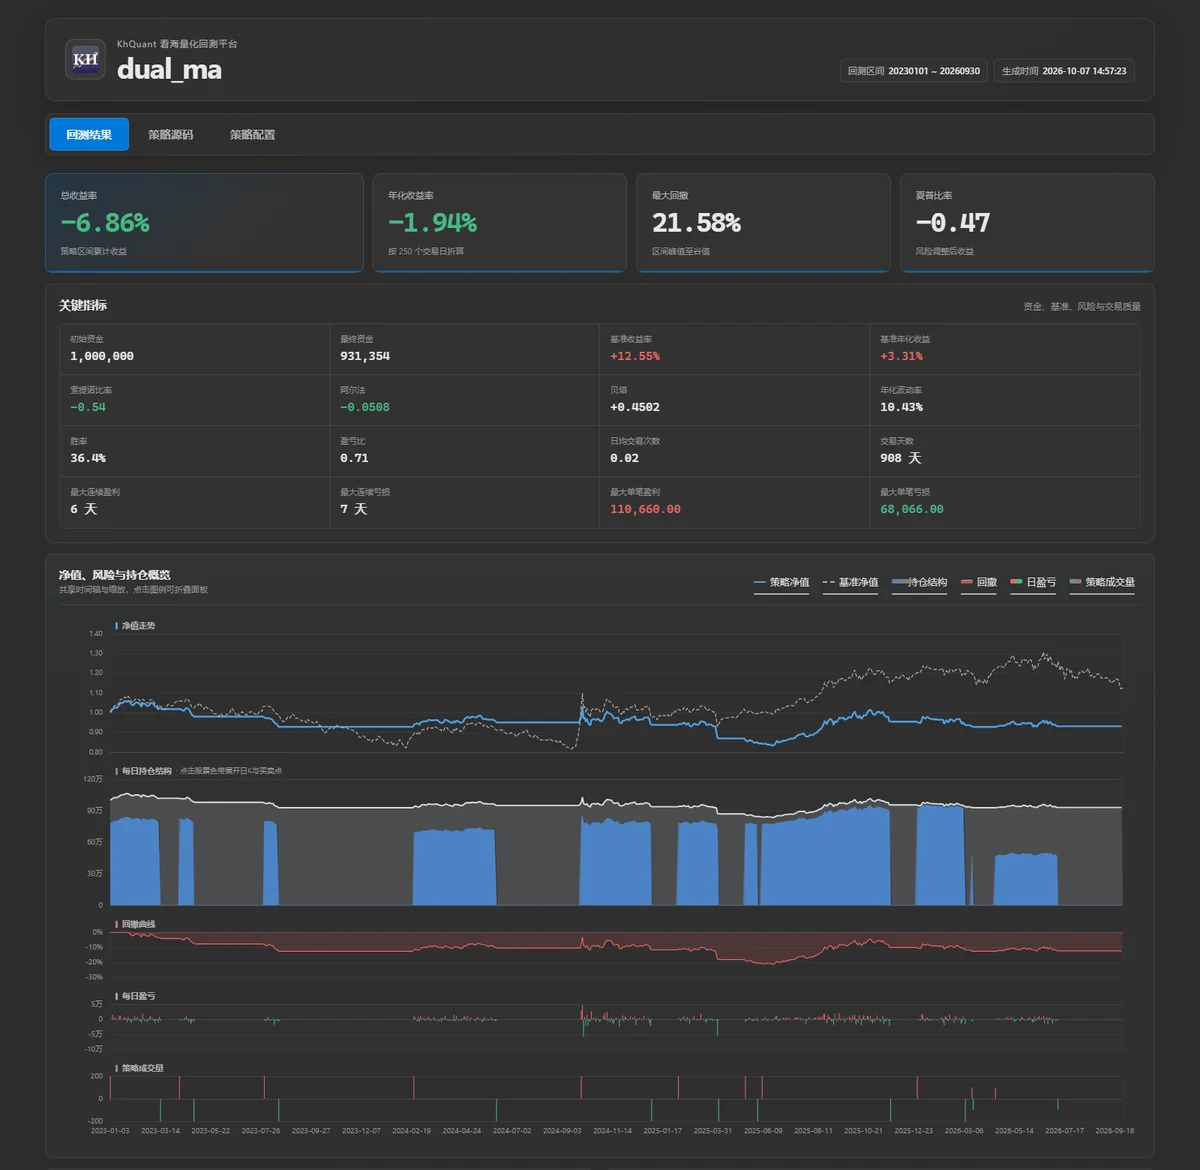
Task: Click the 关键指标 section heading
Action: pos(83,305)
